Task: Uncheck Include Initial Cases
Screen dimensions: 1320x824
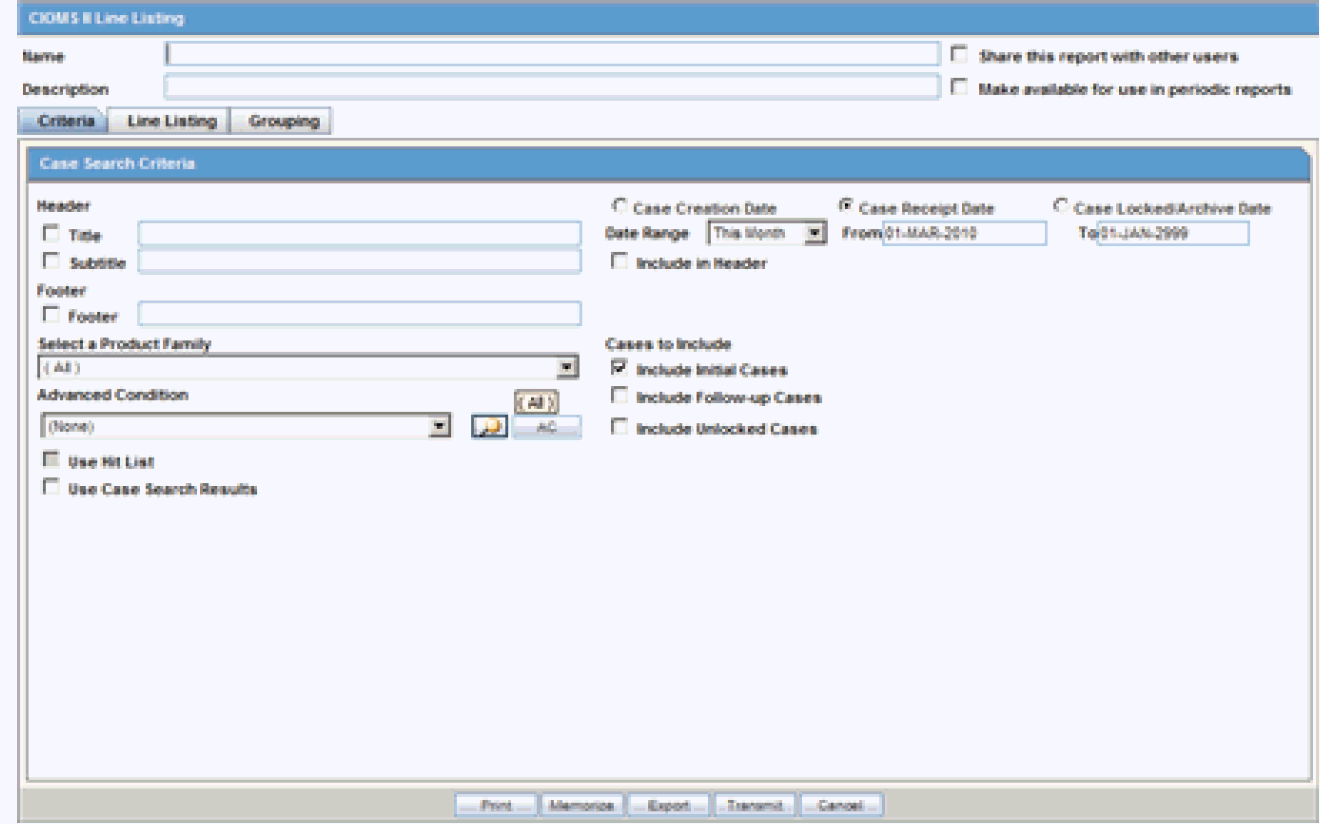Action: pyautogui.click(x=620, y=369)
